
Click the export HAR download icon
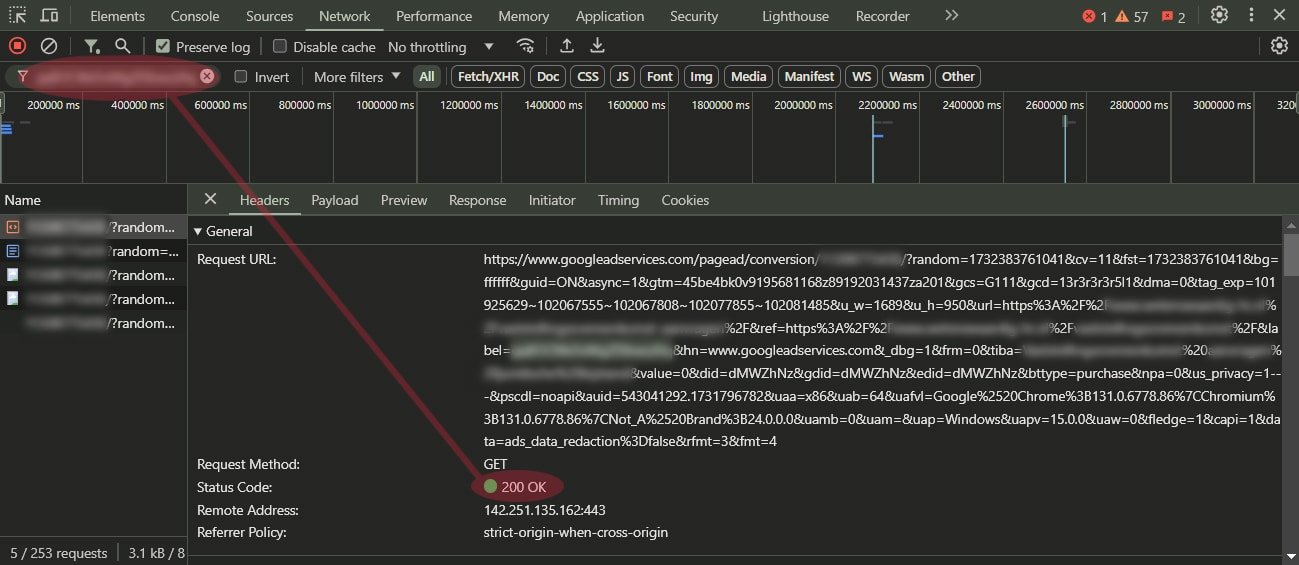(x=597, y=46)
